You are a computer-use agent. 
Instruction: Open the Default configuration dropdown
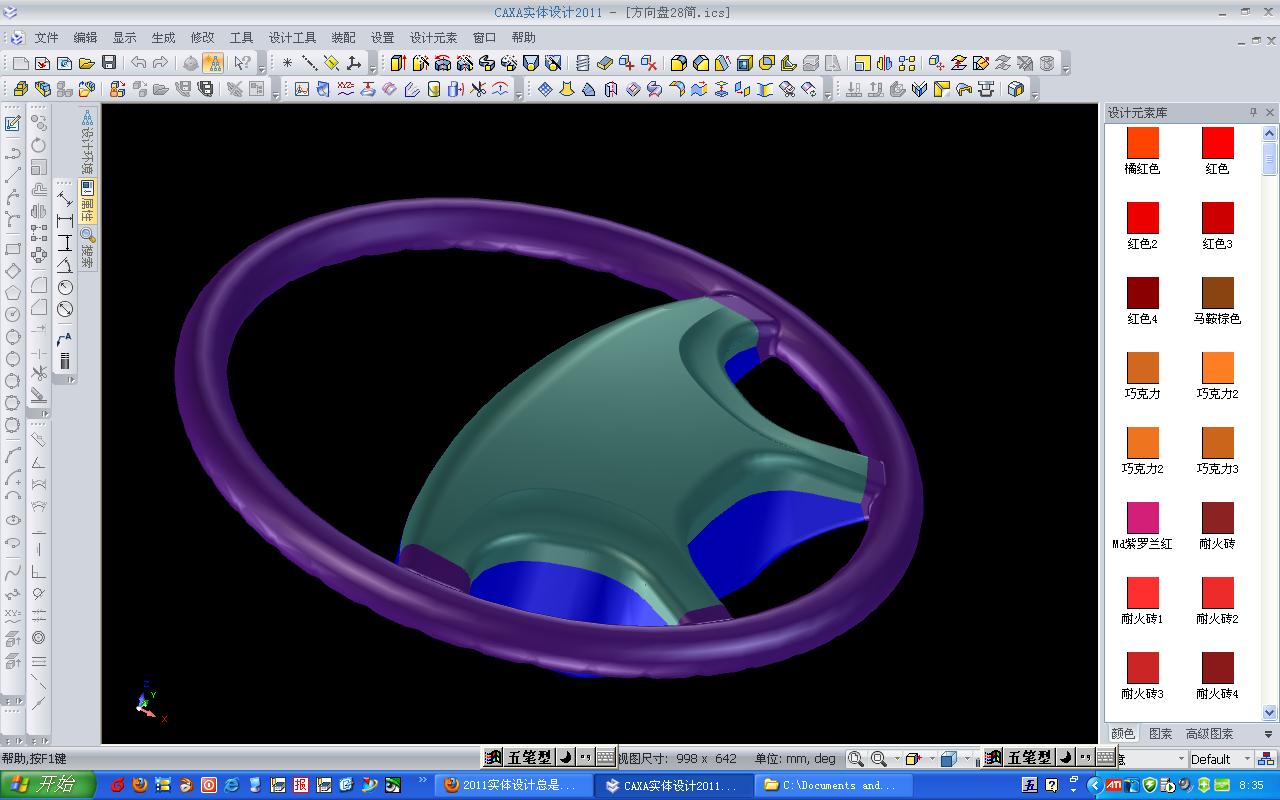1246,759
